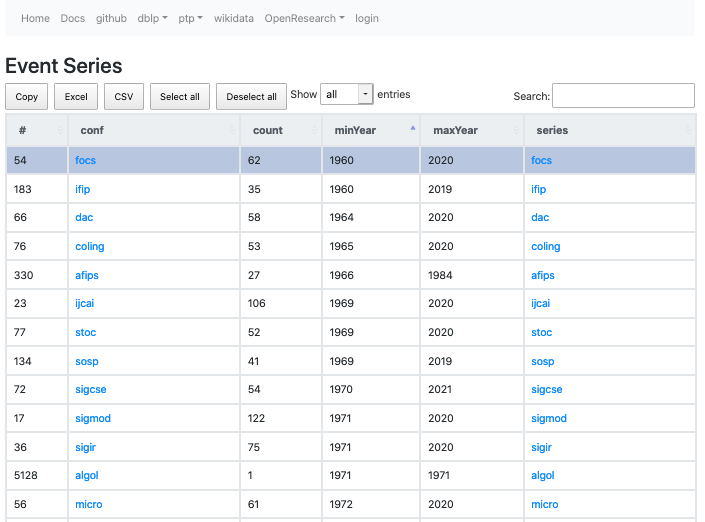Open coling link in series column
The width and height of the screenshot is (705, 522).
(x=546, y=246)
